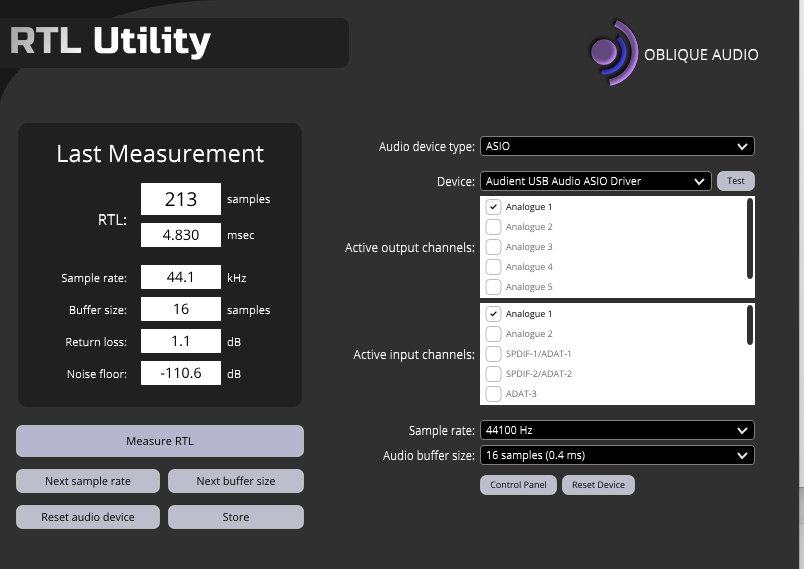Open the ASIO Control Panel
The height and width of the screenshot is (569, 804).
519,485
